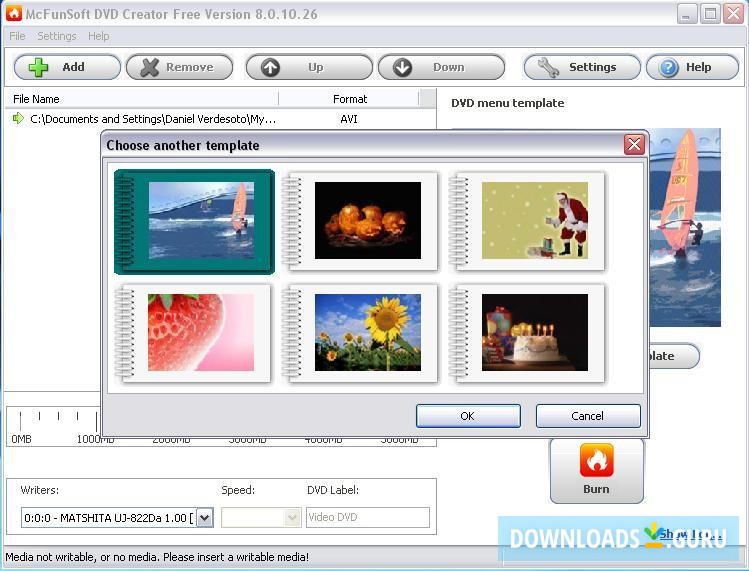This screenshot has width=749, height=571.
Task: Open the File menu
Action: click(x=17, y=36)
